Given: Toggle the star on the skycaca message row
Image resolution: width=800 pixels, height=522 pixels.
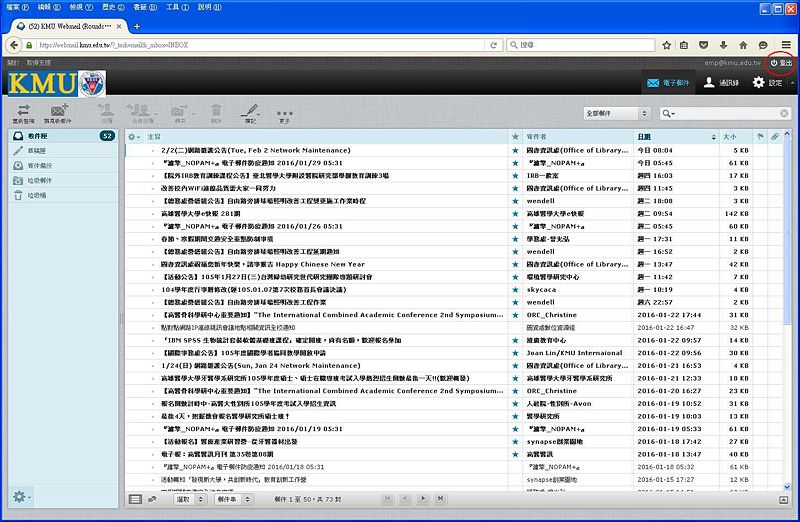Looking at the screenshot, I should 515,290.
